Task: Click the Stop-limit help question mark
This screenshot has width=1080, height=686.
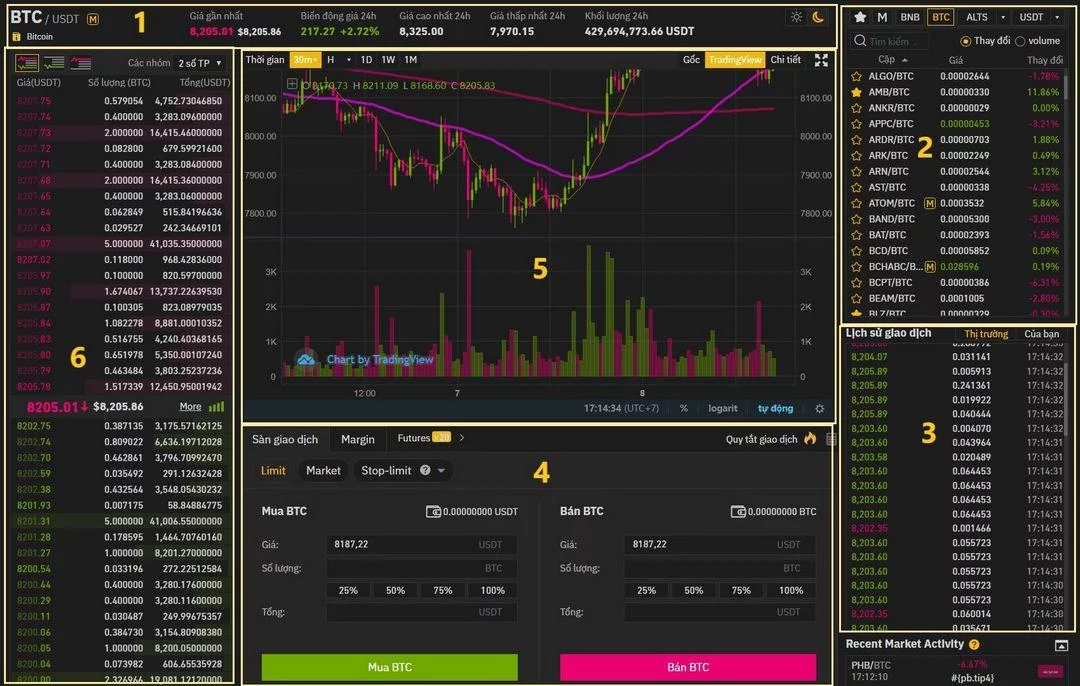Action: (x=425, y=470)
